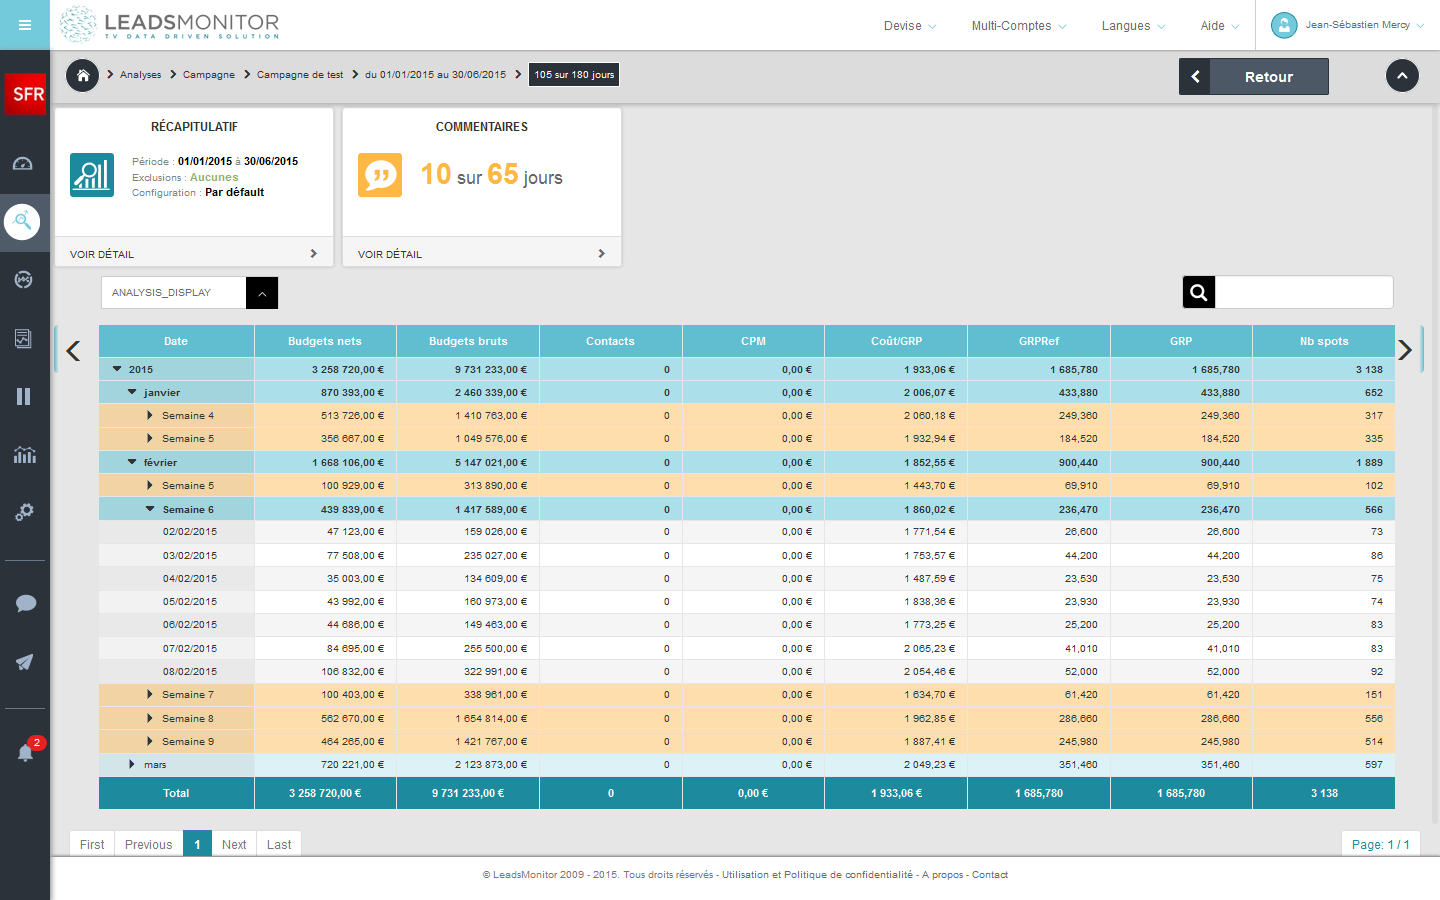Collapse the 2015 tree row
Screen dimensions: 1440x900
pos(117,369)
